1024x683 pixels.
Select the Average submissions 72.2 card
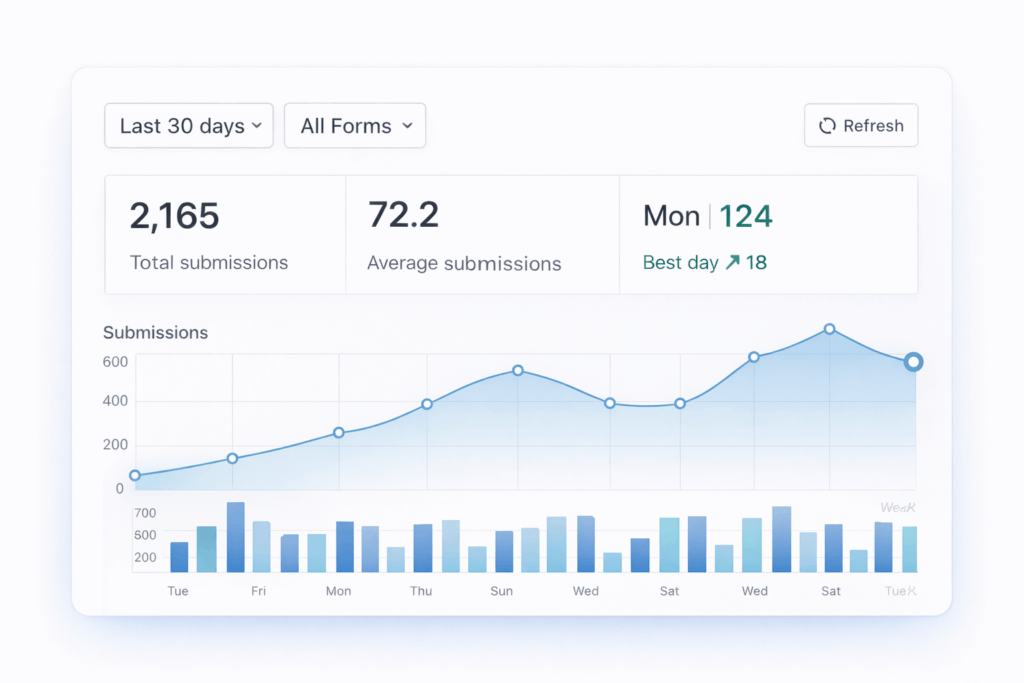(482, 235)
